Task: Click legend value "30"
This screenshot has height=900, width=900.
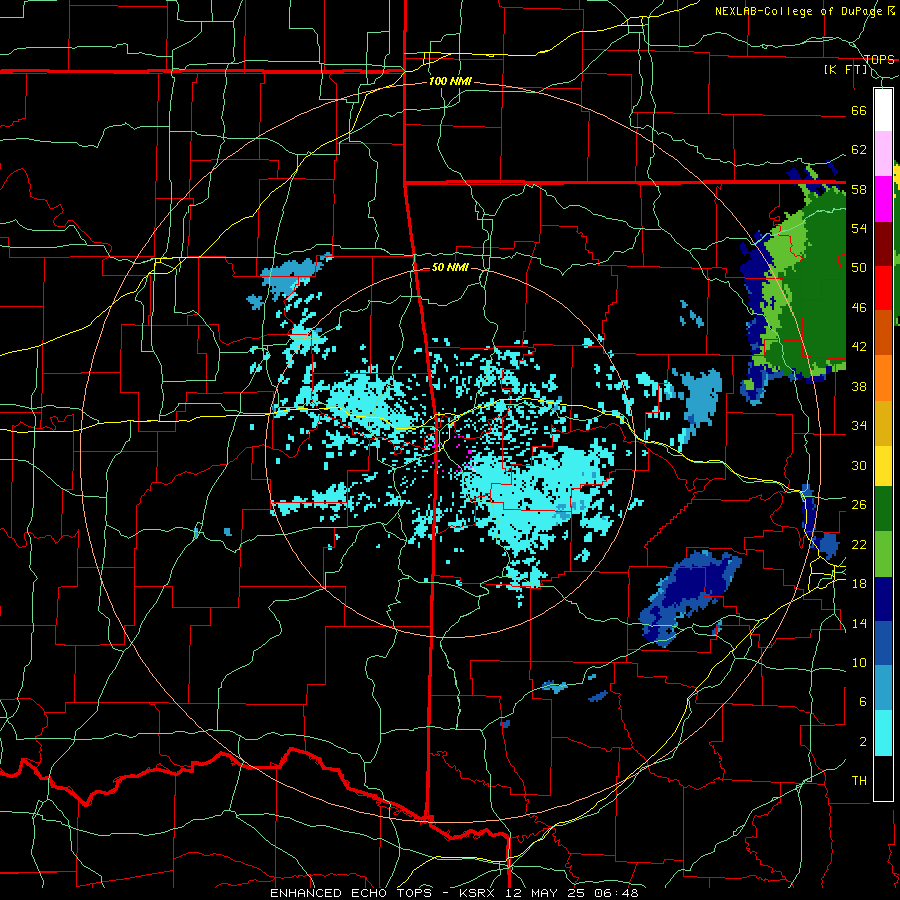Action: 859,465
